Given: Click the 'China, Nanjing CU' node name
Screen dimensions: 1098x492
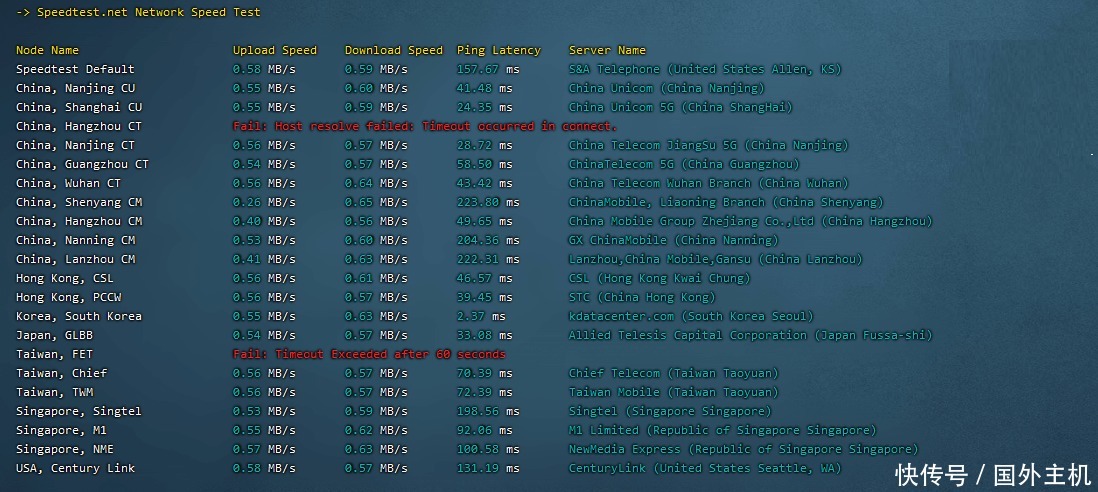Looking at the screenshot, I should point(75,88).
